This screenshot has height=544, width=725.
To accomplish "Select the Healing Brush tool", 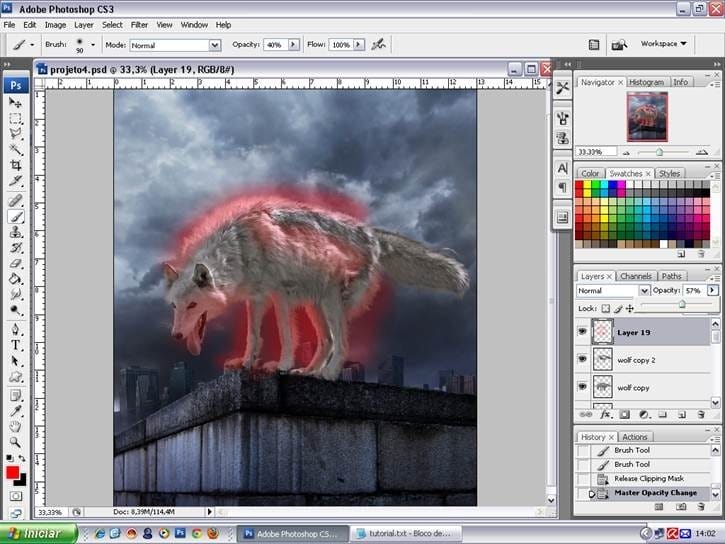I will (x=15, y=200).
